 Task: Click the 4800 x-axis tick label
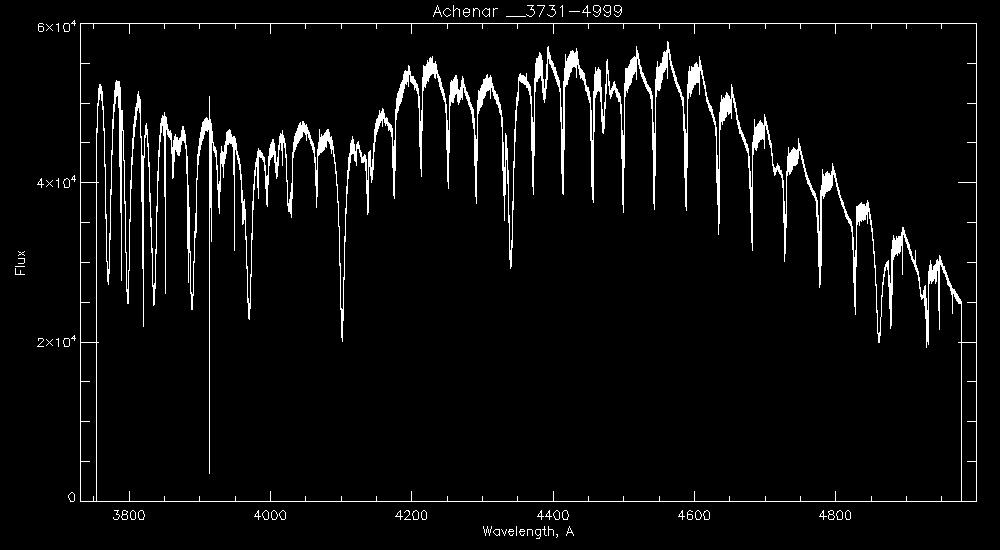click(x=835, y=515)
